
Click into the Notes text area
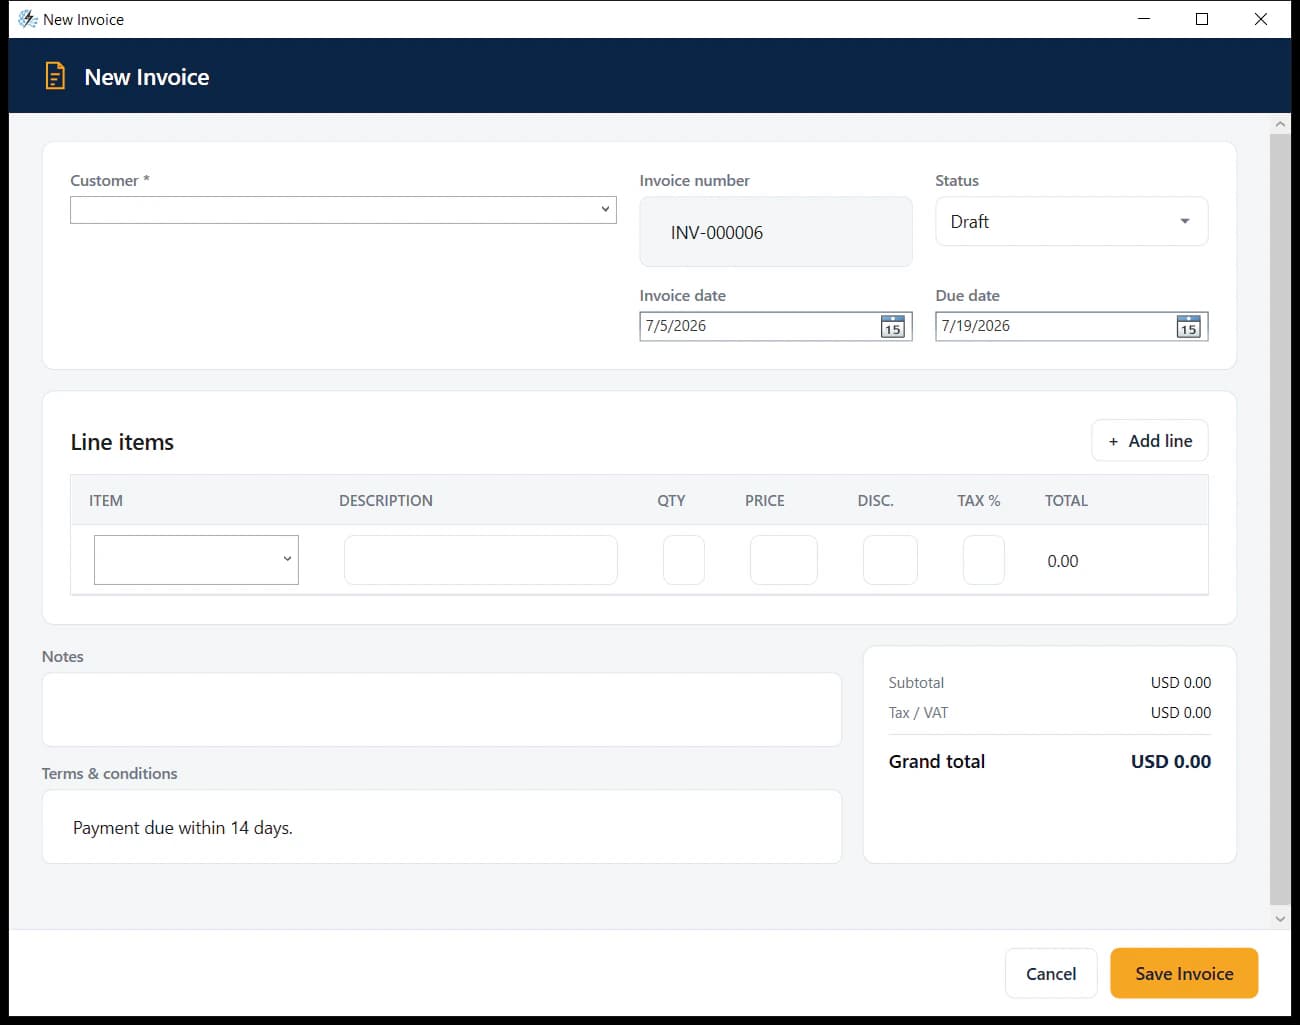click(441, 709)
